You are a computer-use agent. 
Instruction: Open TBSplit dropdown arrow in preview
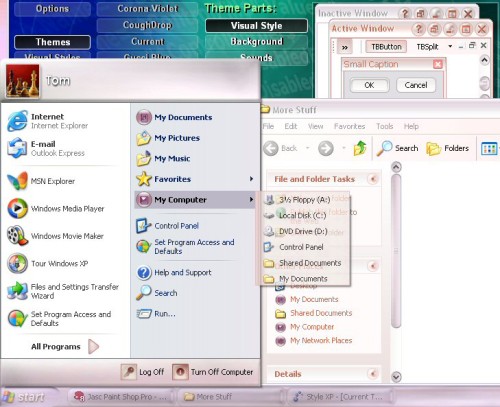450,46
